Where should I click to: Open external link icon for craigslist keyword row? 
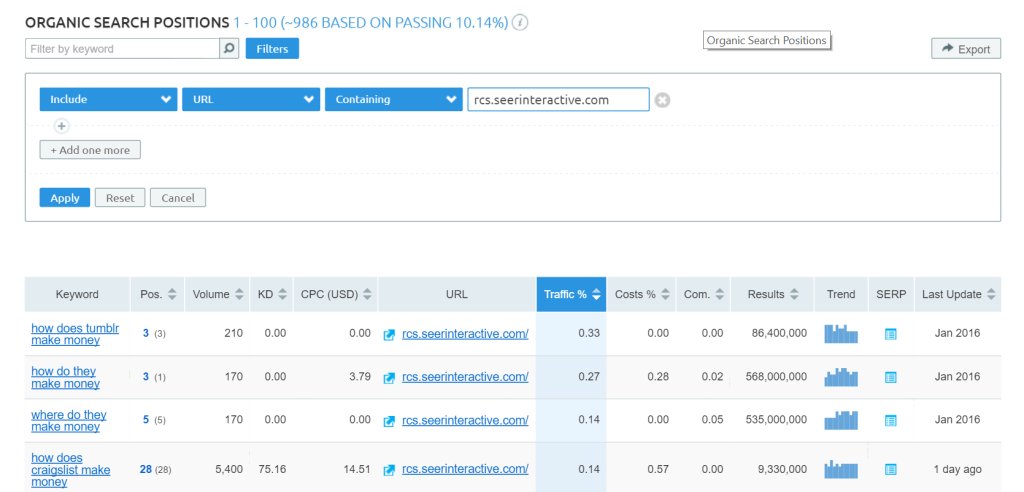pyautogui.click(x=390, y=469)
